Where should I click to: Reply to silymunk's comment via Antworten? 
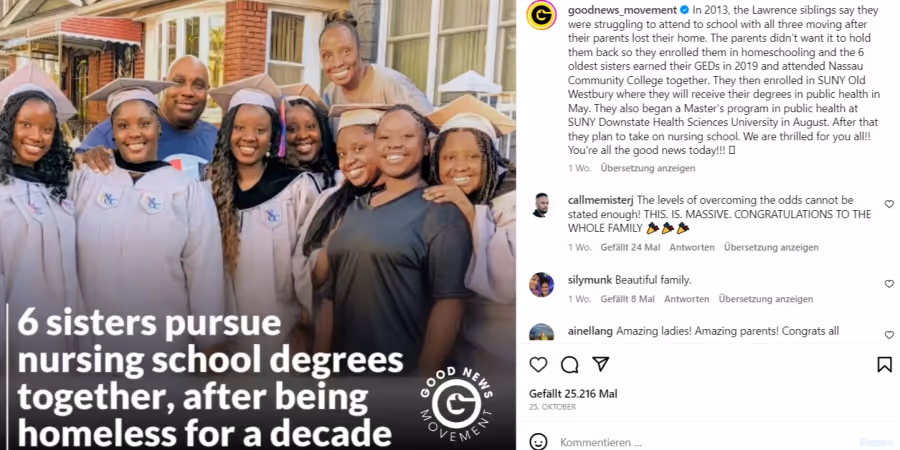click(x=686, y=299)
